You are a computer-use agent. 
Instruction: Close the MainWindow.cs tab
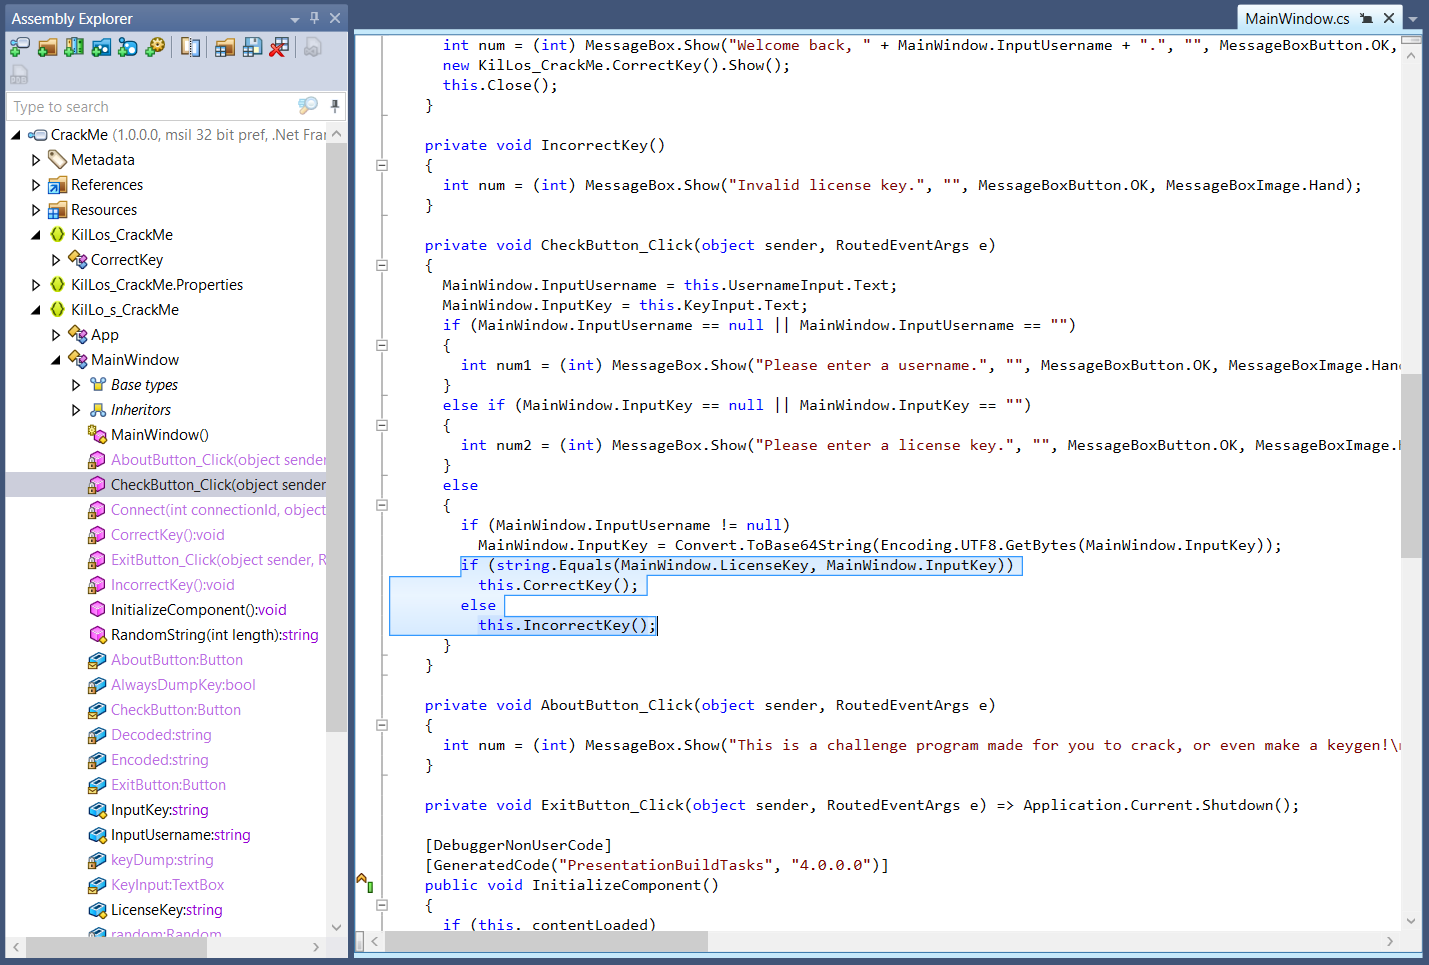[x=1389, y=18]
